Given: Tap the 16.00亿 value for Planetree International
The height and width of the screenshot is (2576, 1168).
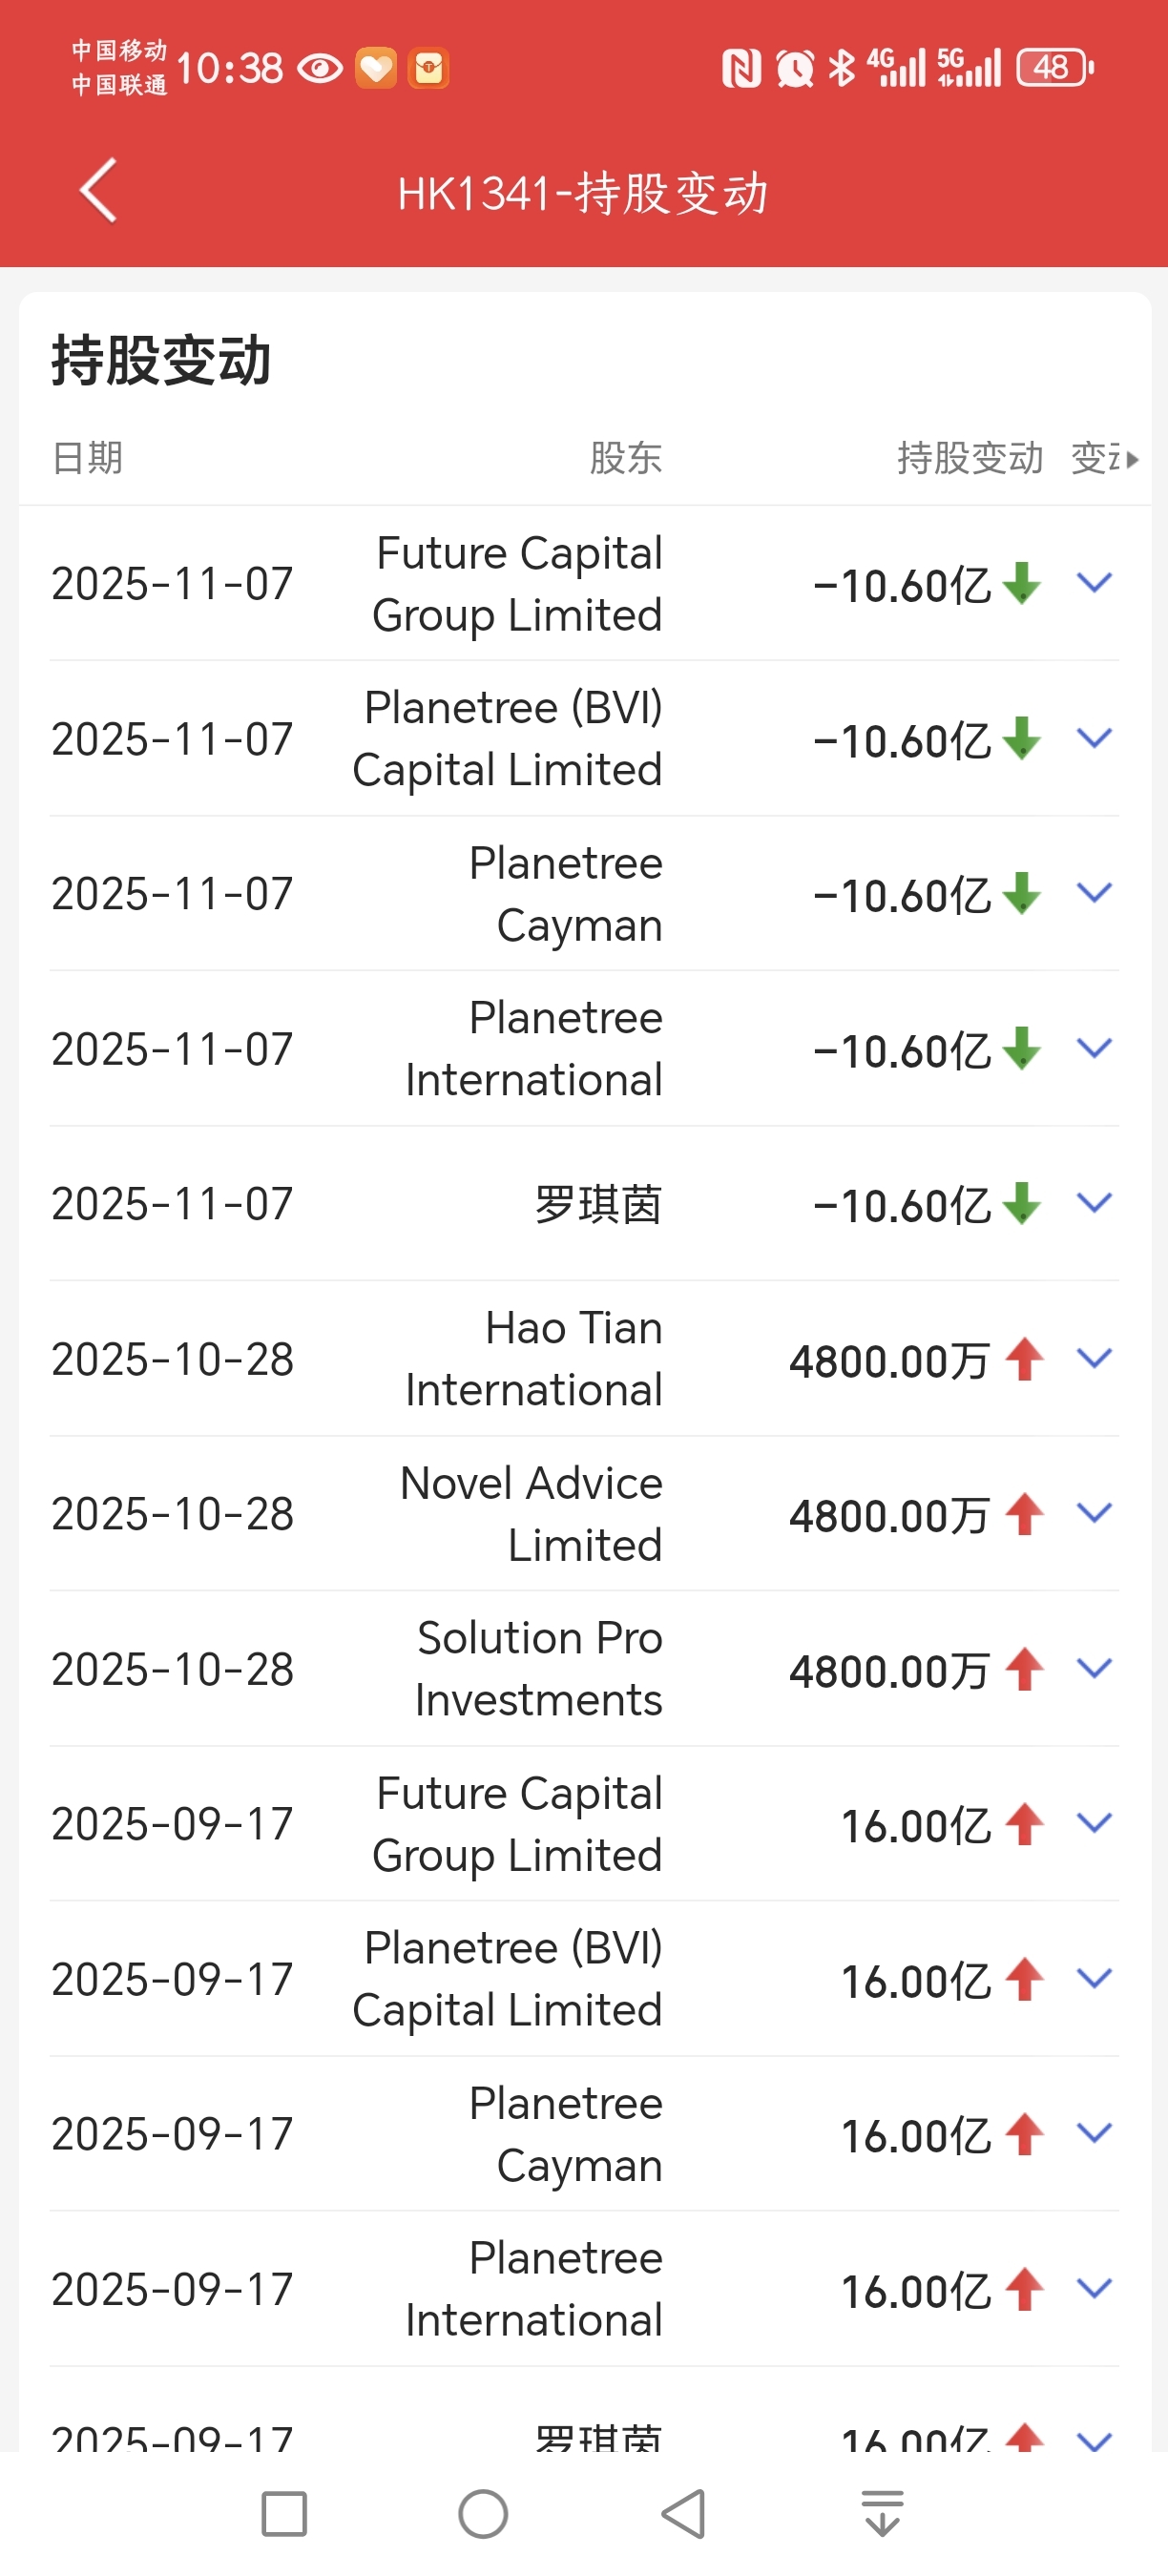Looking at the screenshot, I should (915, 2291).
